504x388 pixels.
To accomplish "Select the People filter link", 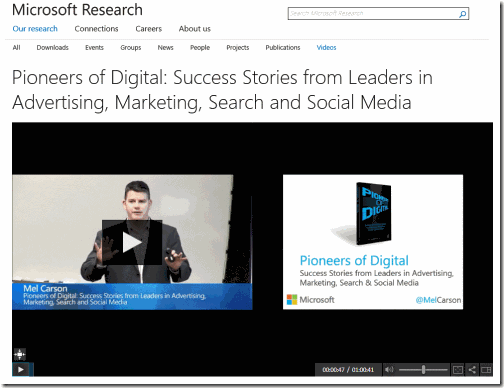I will (200, 47).
